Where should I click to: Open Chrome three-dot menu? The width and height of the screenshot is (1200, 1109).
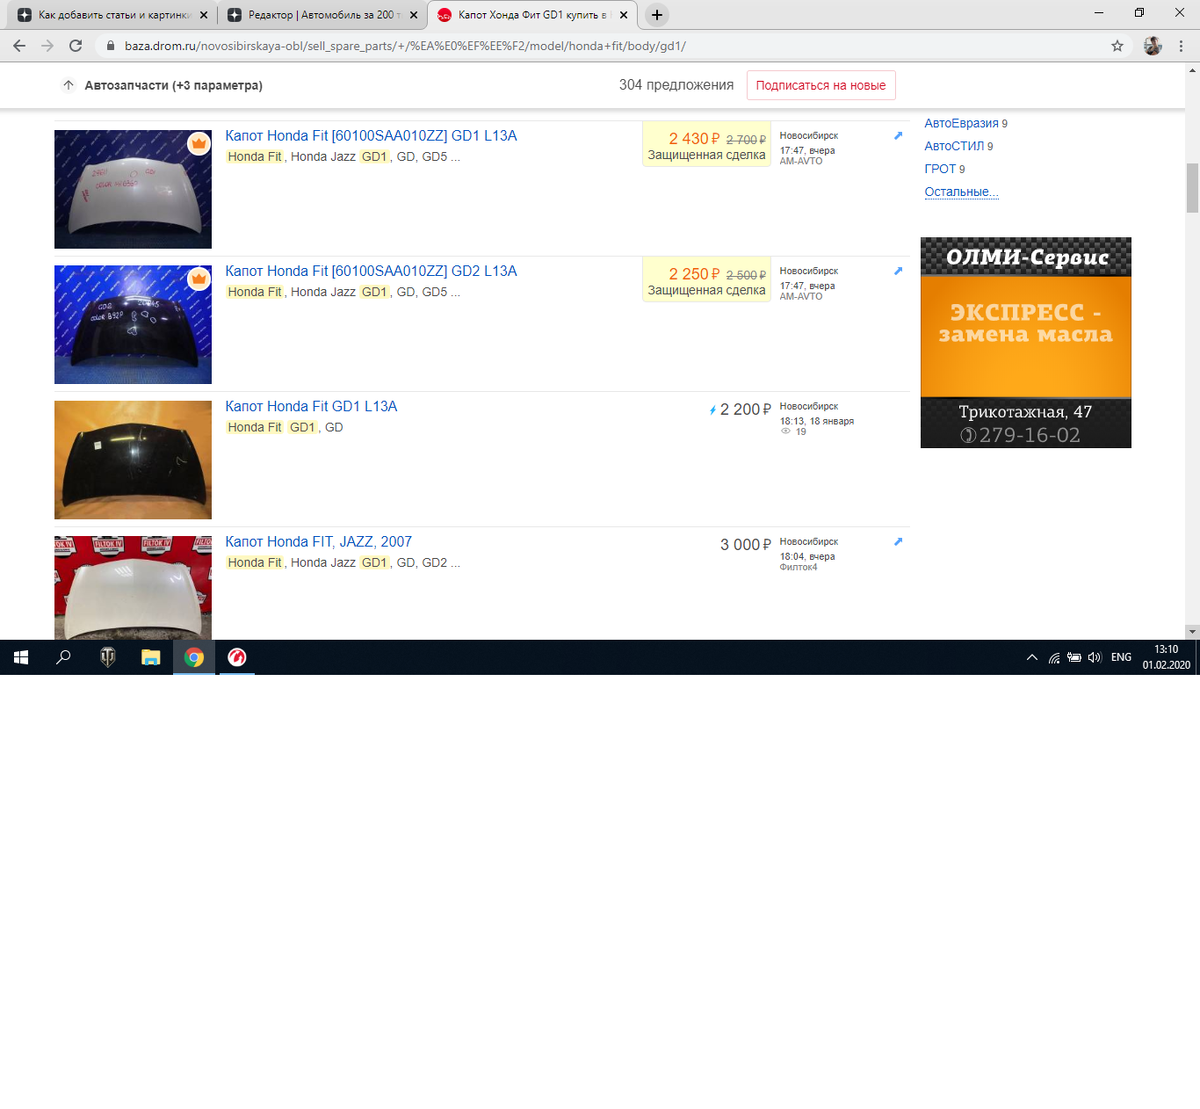pyautogui.click(x=1181, y=46)
